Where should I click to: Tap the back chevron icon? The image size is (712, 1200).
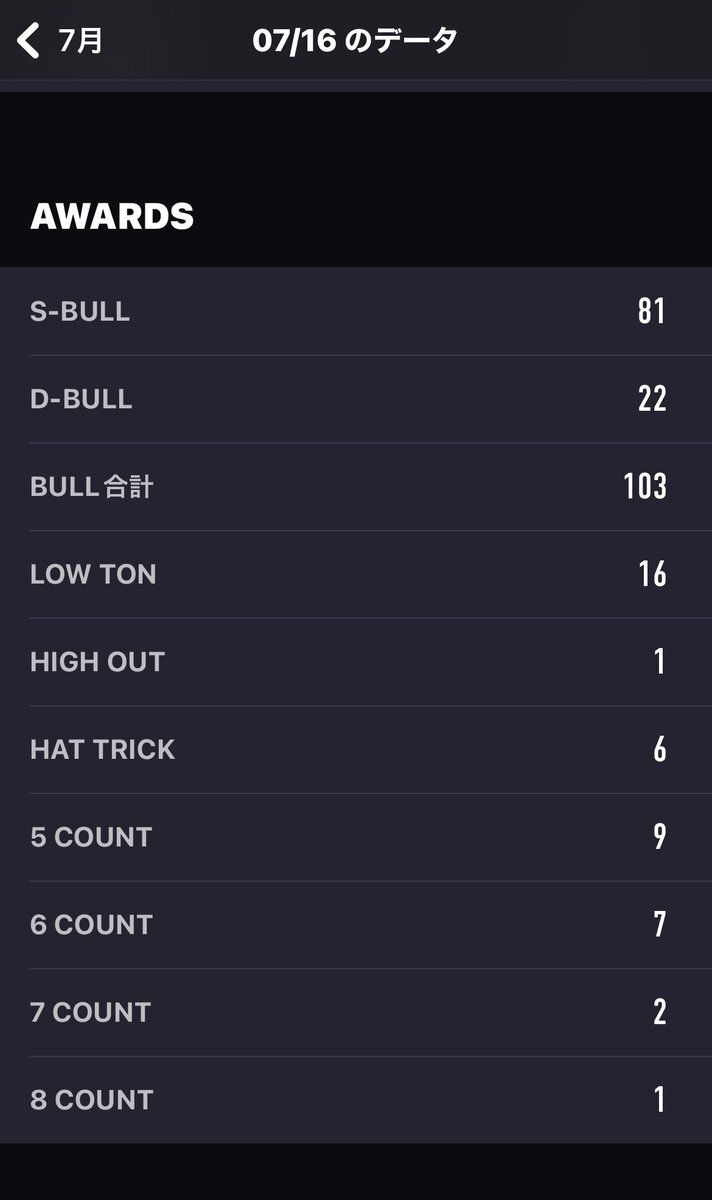pos(28,41)
